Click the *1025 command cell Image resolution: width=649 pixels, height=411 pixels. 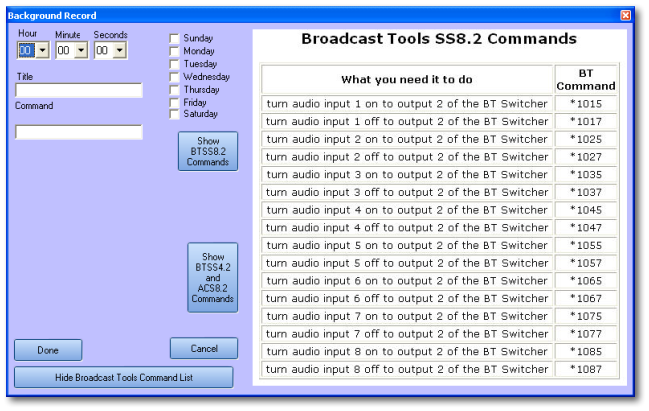pos(586,139)
